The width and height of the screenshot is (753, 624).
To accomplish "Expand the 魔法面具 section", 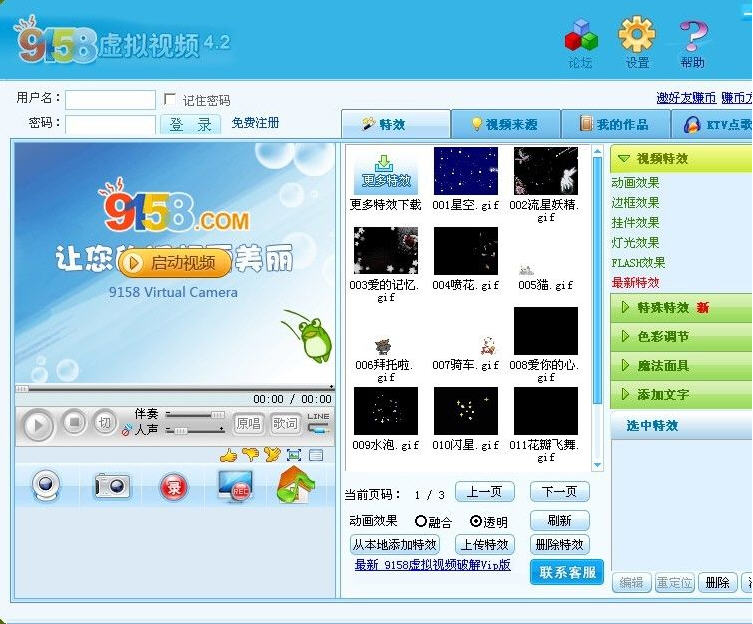I will [x=680, y=366].
